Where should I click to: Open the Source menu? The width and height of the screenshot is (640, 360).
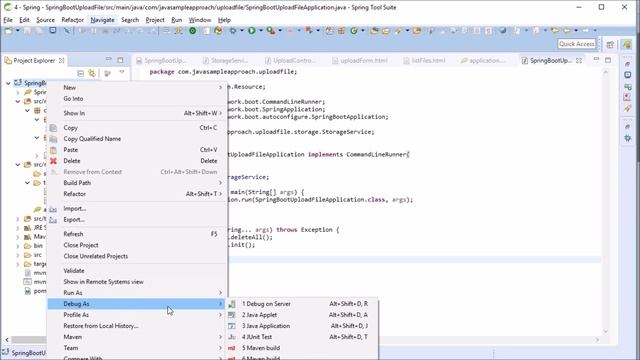tap(45, 20)
